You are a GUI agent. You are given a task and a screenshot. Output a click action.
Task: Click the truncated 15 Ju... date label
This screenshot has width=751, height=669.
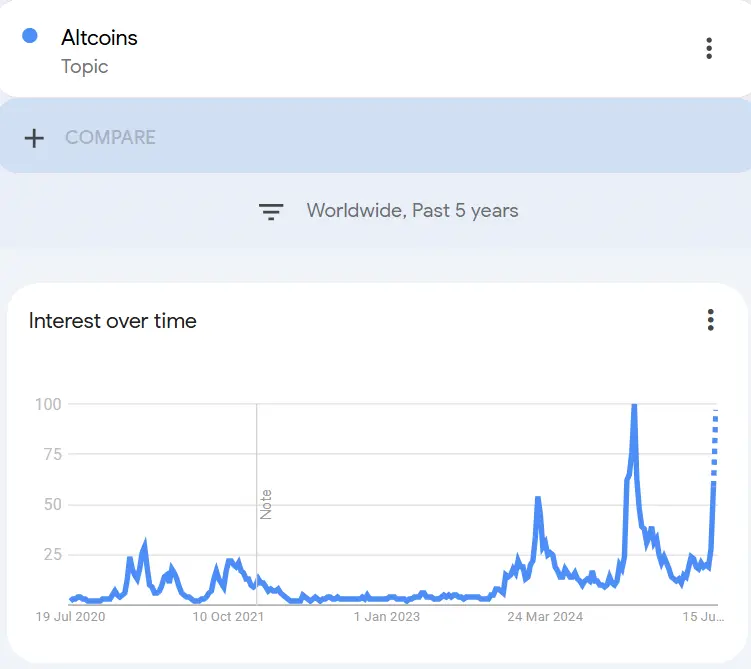pyautogui.click(x=703, y=616)
